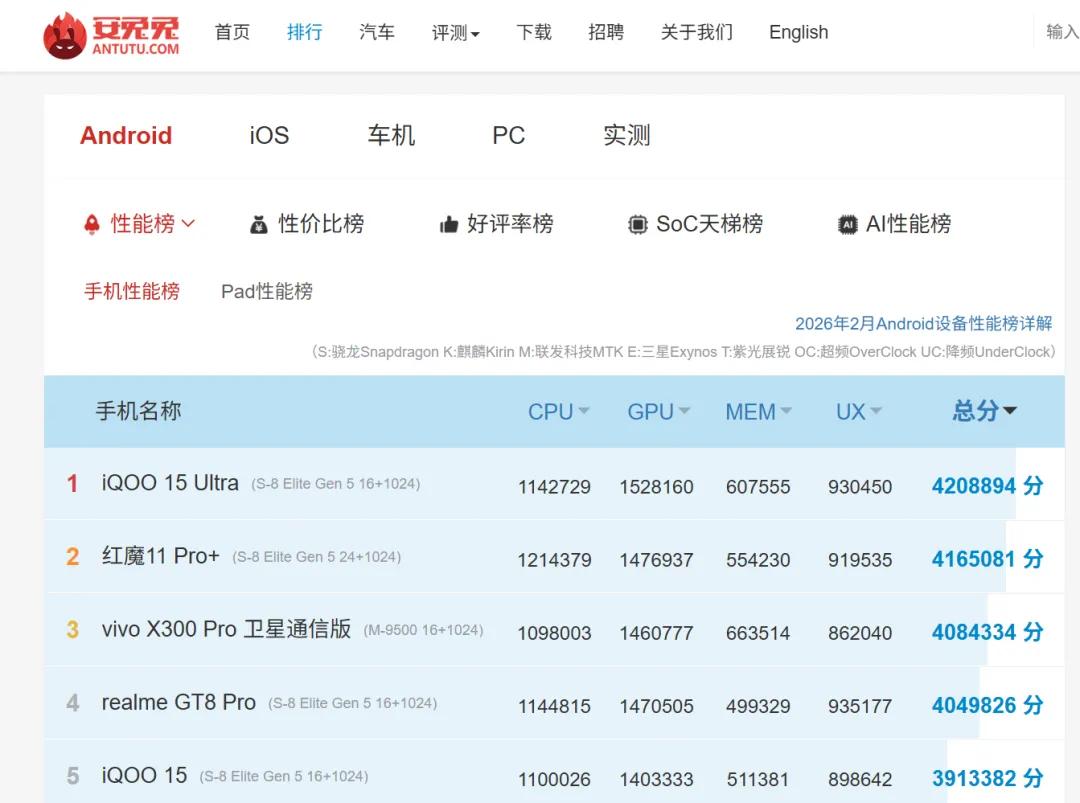Sort table by 总分 total score
1080x803 pixels.
point(984,411)
